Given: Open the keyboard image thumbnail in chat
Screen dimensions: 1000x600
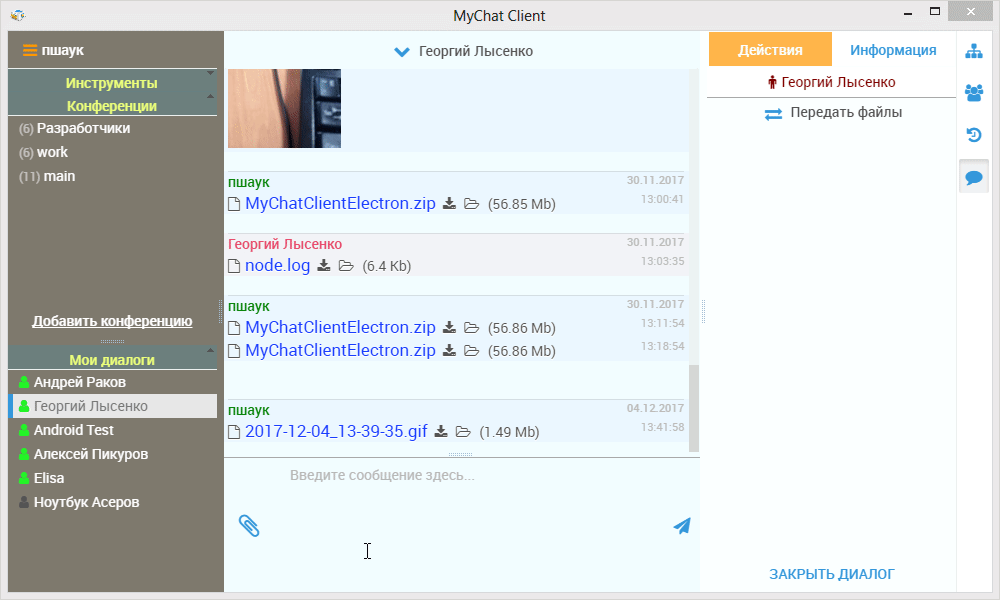Looking at the screenshot, I should coord(284,108).
